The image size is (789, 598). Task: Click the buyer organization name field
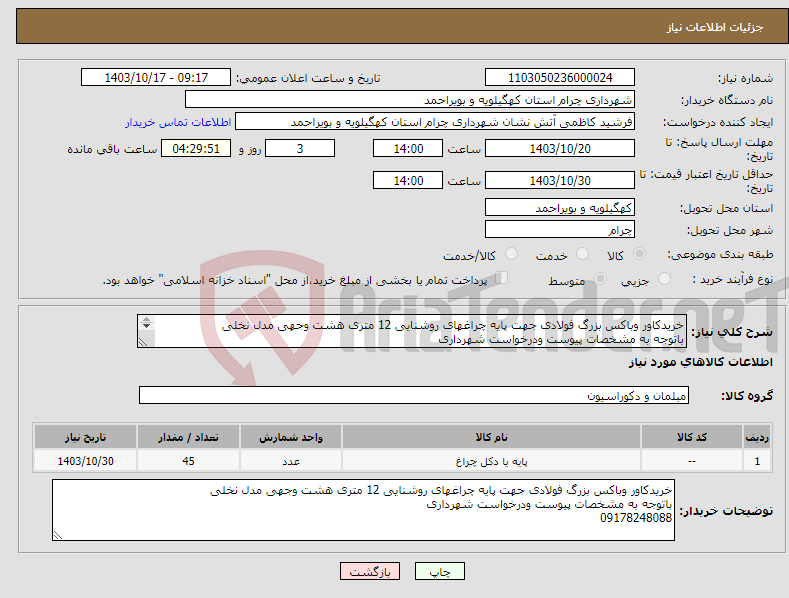point(410,100)
